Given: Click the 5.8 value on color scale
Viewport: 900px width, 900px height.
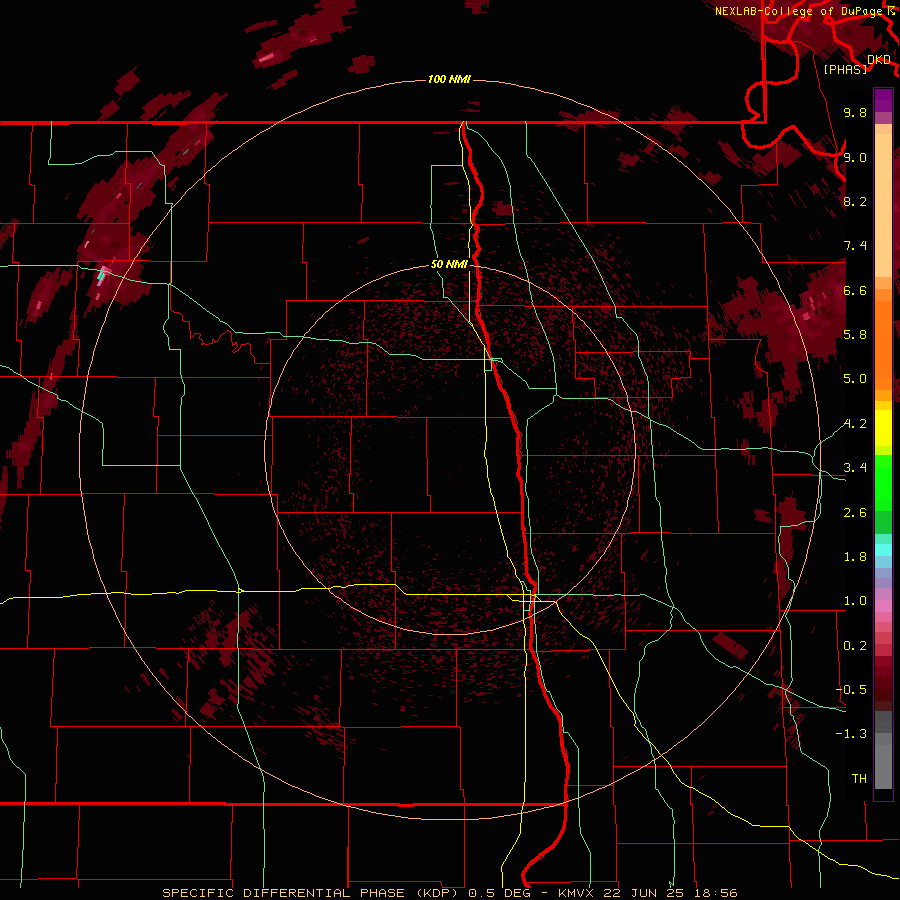Looking at the screenshot, I should (855, 335).
